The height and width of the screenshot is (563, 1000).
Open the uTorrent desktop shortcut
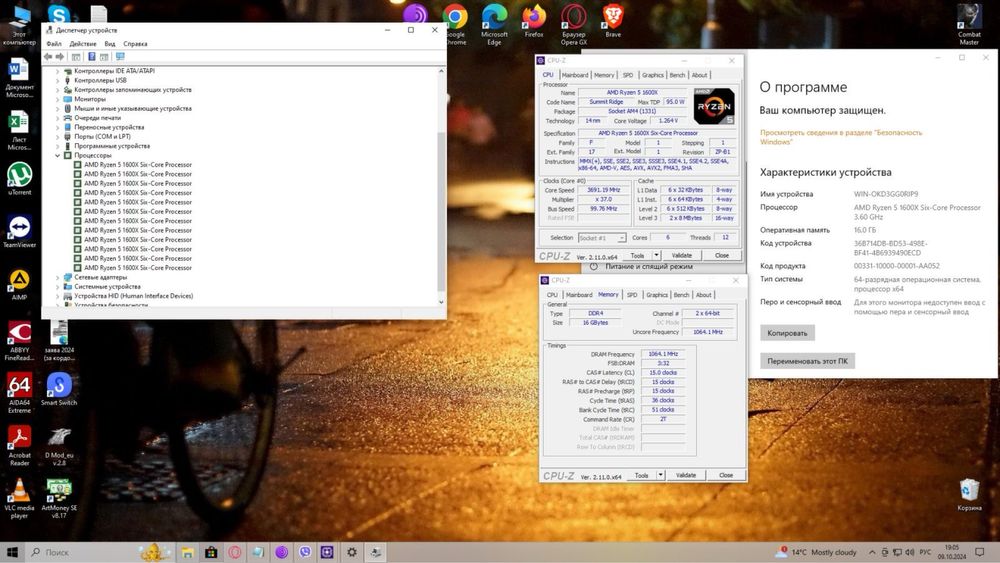click(x=19, y=179)
